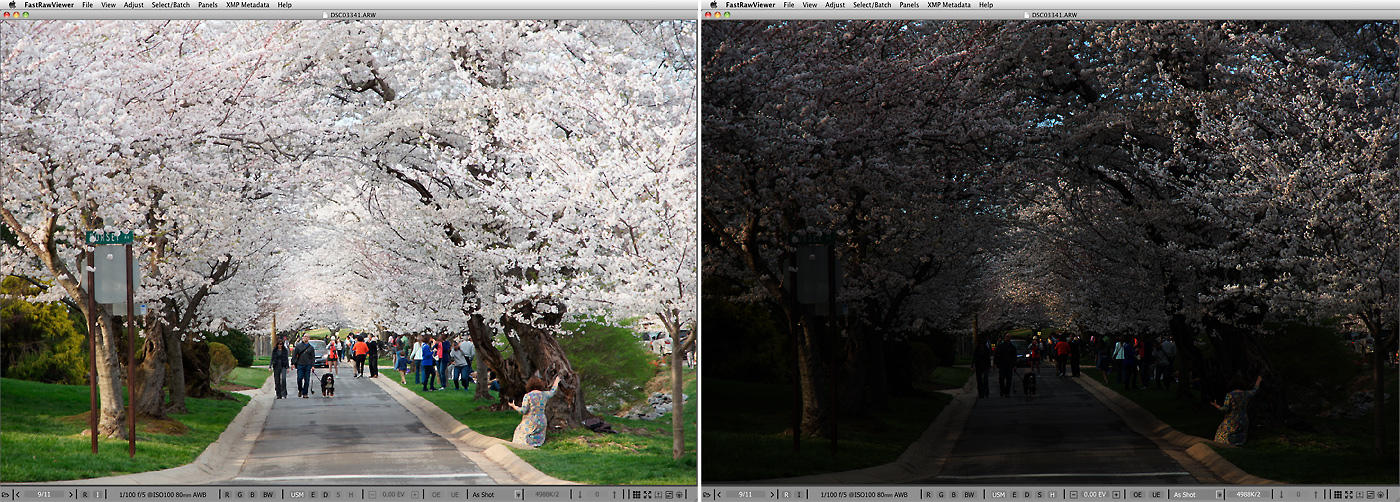The image size is (1400, 502).
Task: Toggle OE overexposure display in left viewer
Action: (436, 494)
